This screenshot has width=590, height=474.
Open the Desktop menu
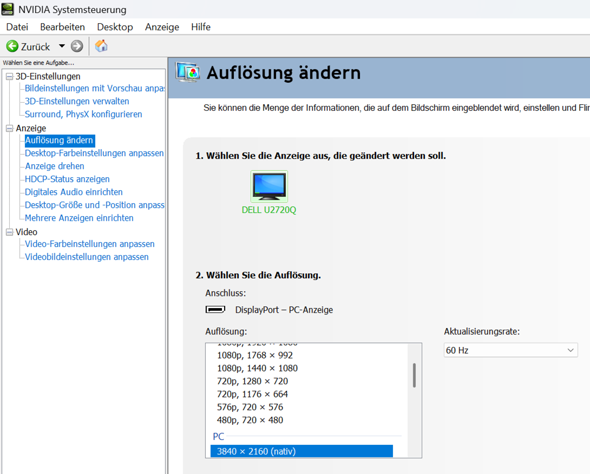click(x=115, y=27)
